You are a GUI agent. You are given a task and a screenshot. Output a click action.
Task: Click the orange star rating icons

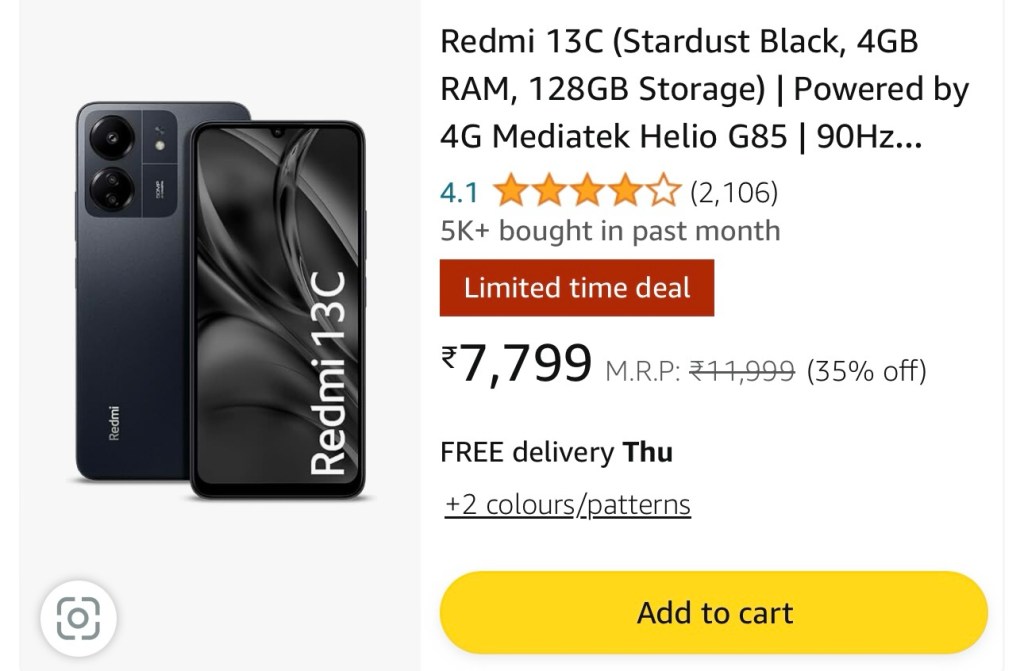click(586, 190)
